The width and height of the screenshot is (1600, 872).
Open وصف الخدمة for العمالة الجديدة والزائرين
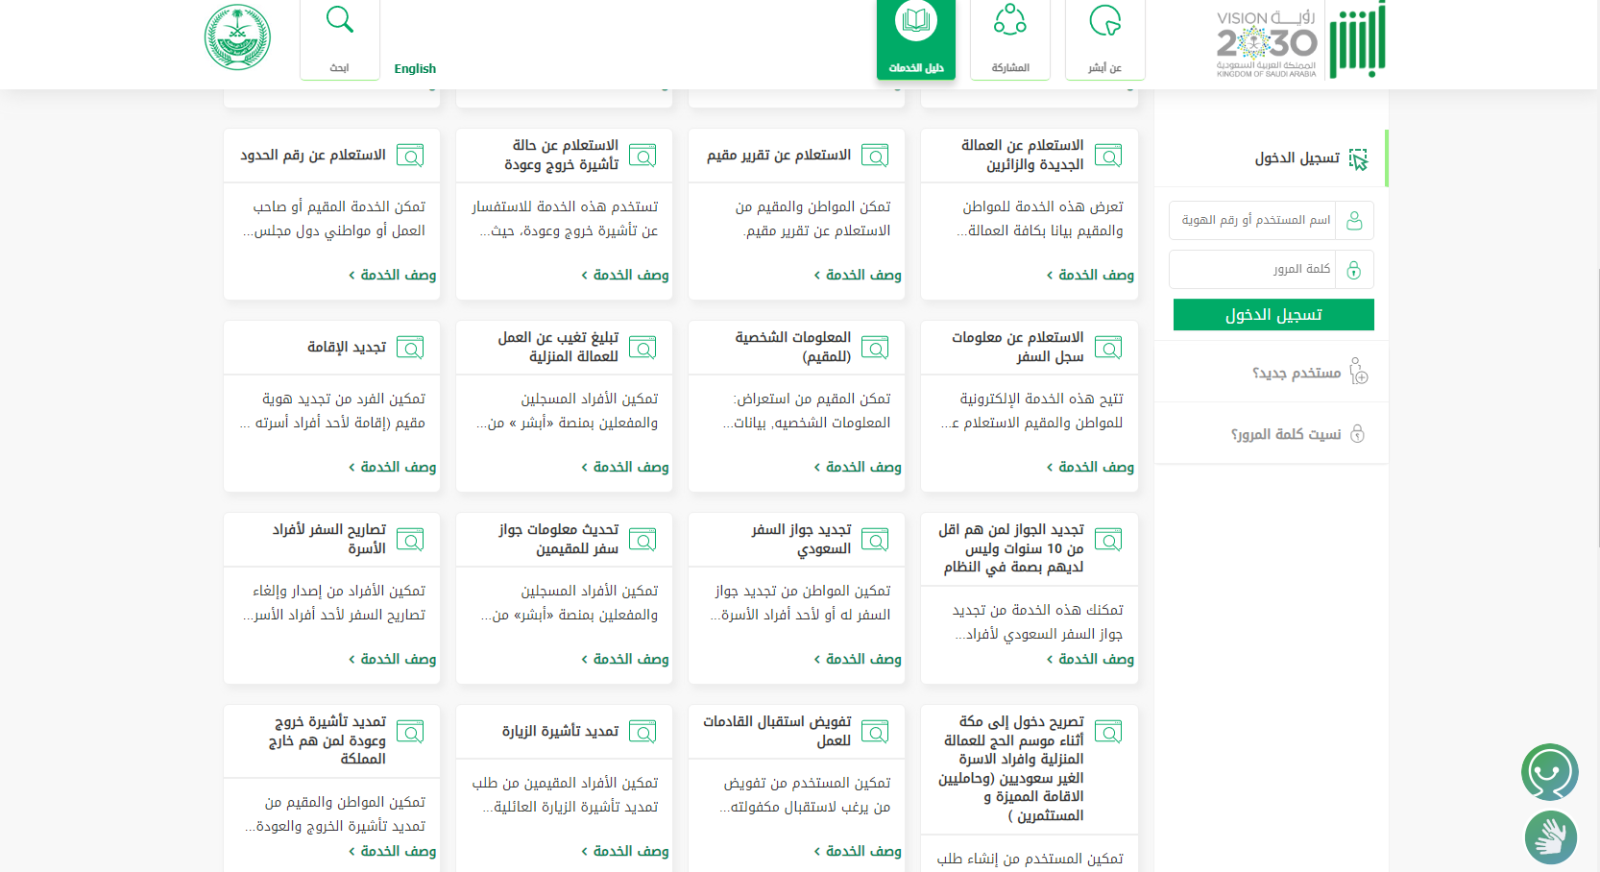[x=1090, y=275]
